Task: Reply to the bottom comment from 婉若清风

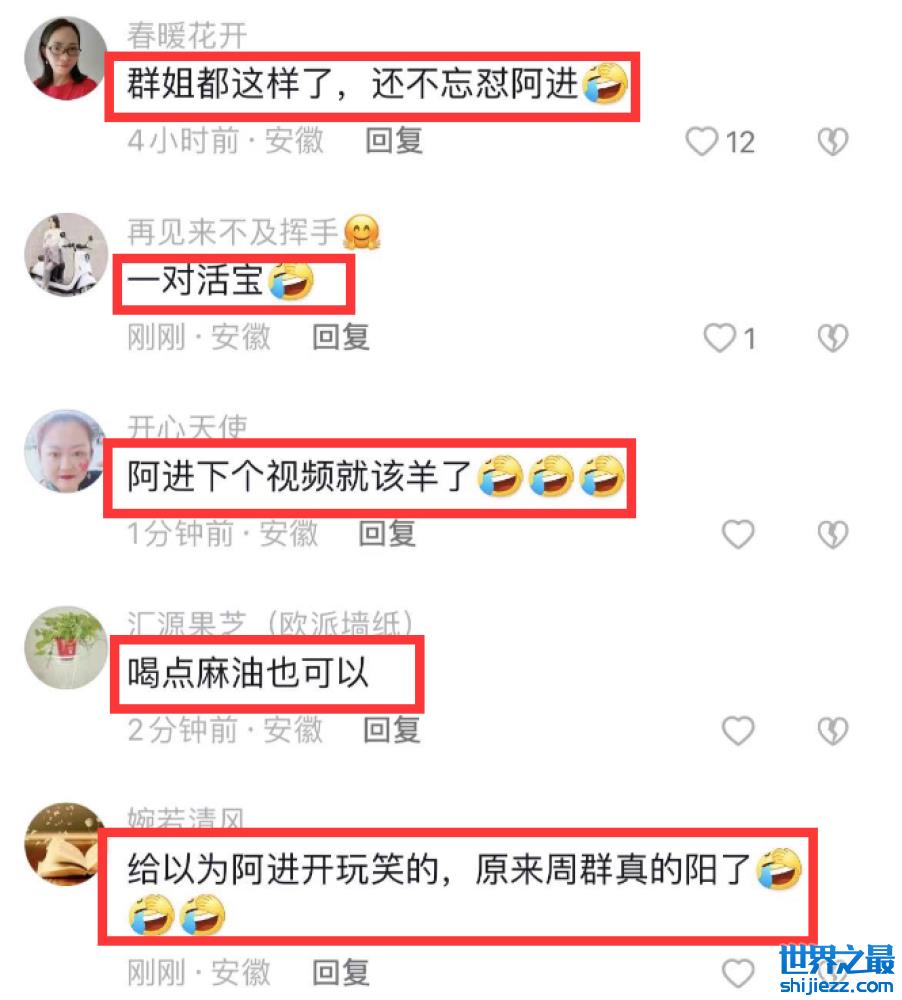Action: point(340,973)
